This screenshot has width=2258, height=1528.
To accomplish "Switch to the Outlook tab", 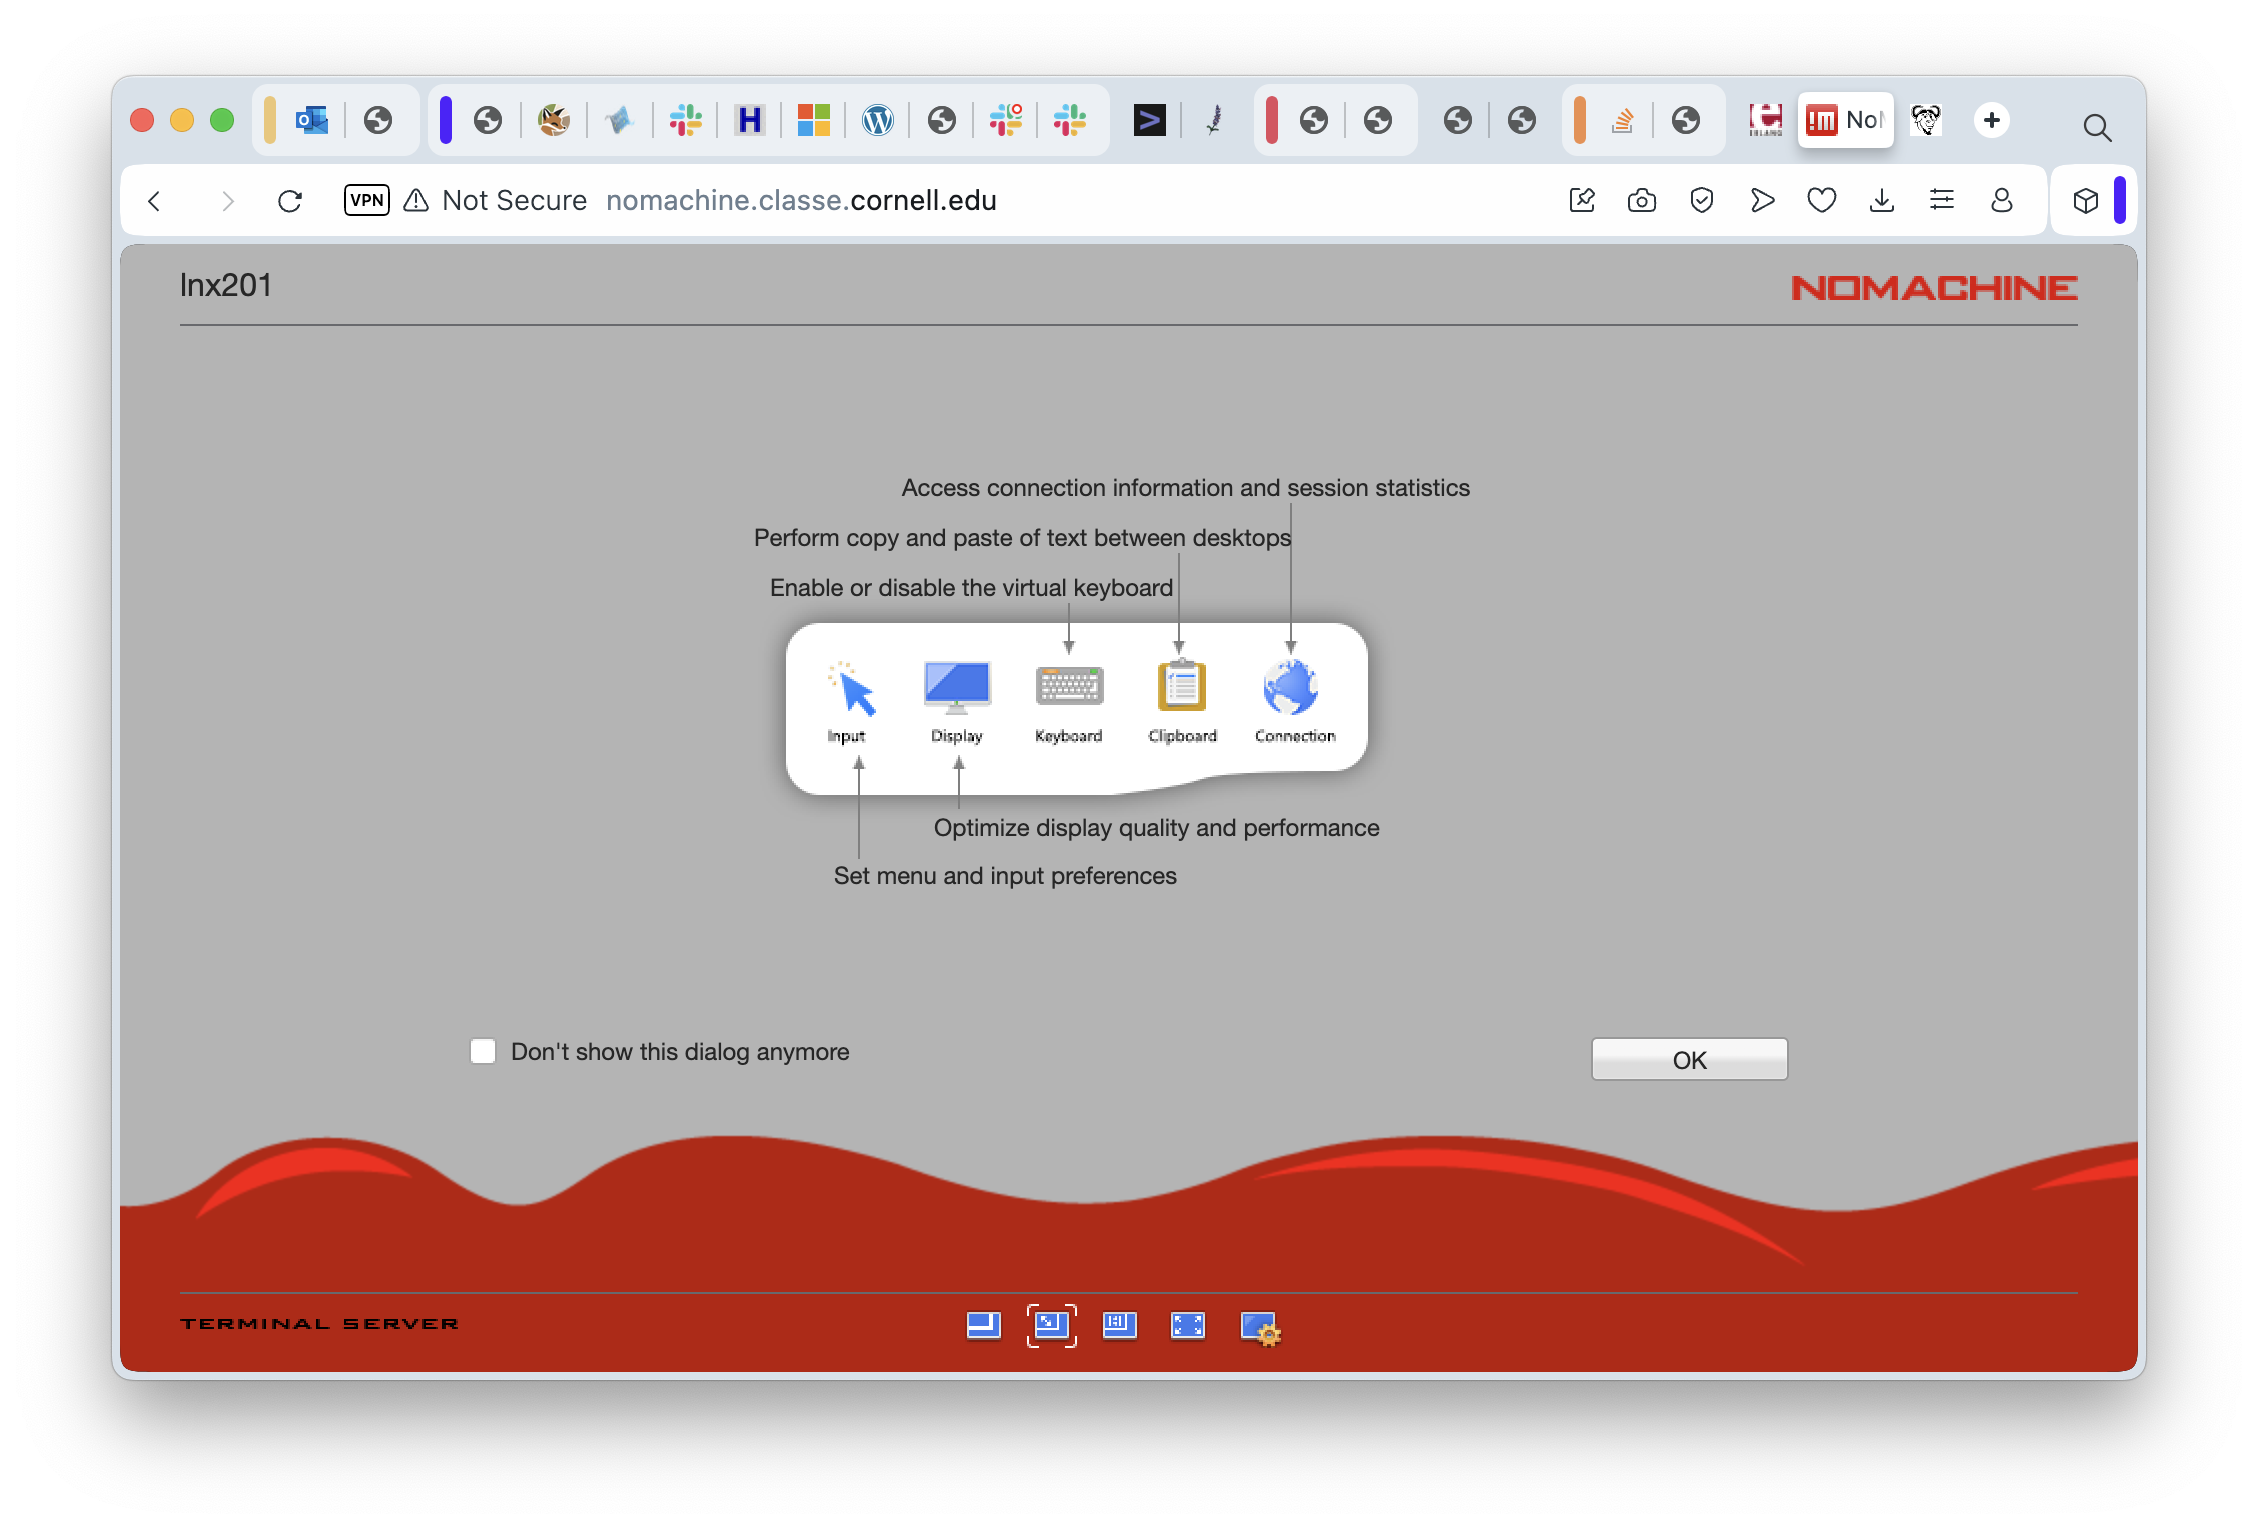I will click(x=312, y=121).
